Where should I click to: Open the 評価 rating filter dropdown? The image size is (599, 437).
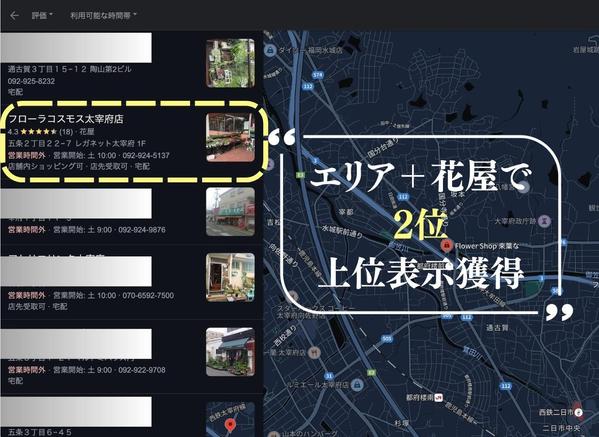click(42, 15)
